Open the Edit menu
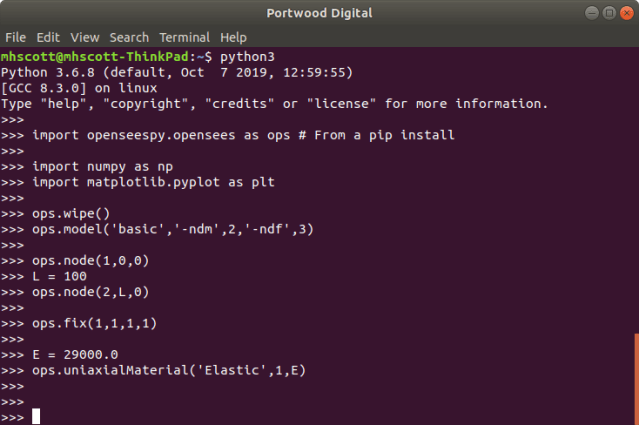This screenshot has width=639, height=425. 50,37
